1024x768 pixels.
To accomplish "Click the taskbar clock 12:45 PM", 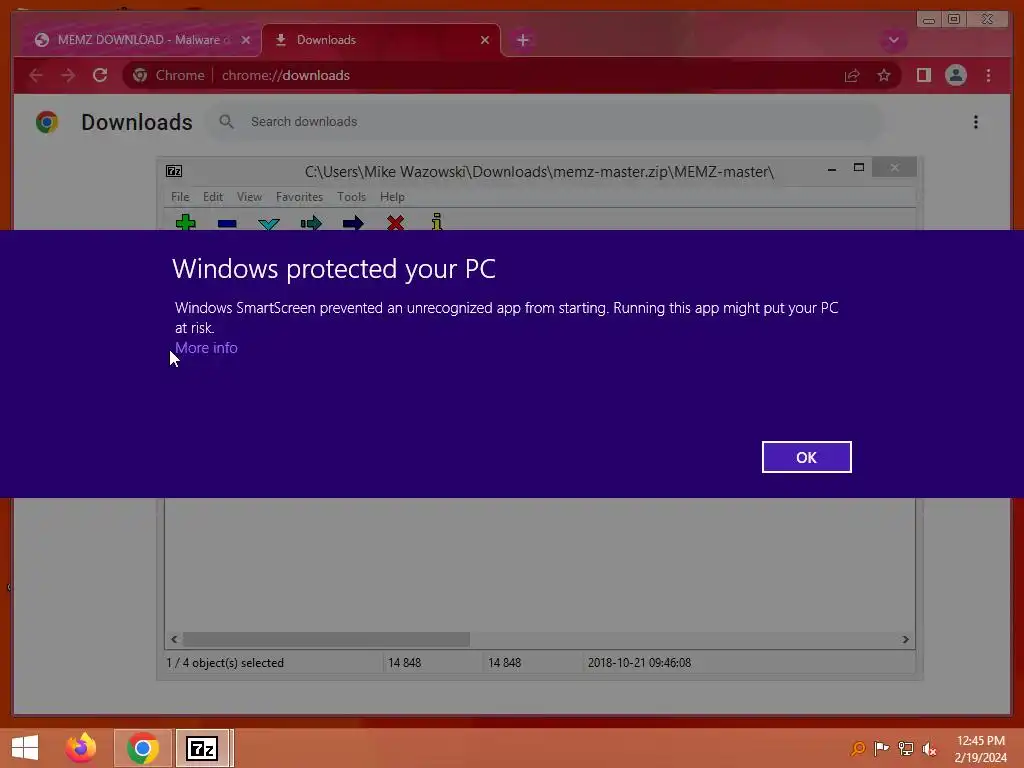I will click(980, 741).
